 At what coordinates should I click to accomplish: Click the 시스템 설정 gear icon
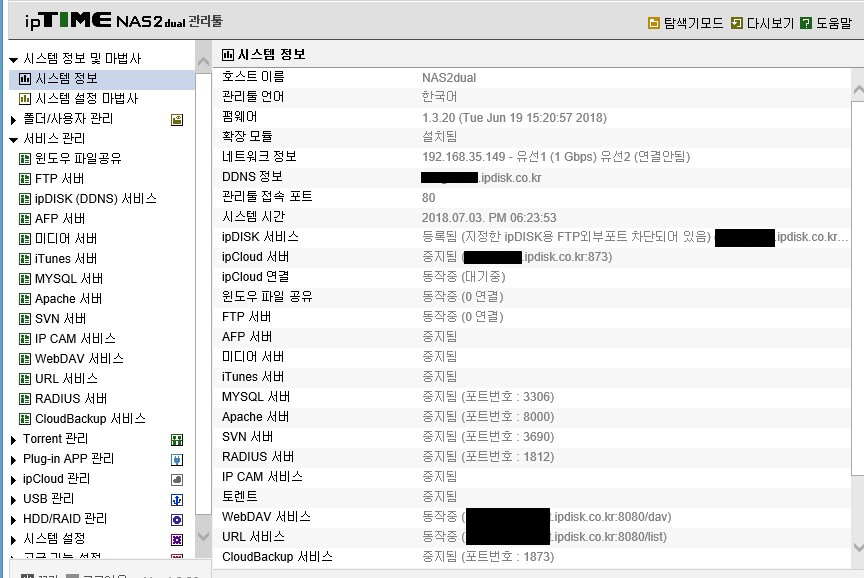177,539
